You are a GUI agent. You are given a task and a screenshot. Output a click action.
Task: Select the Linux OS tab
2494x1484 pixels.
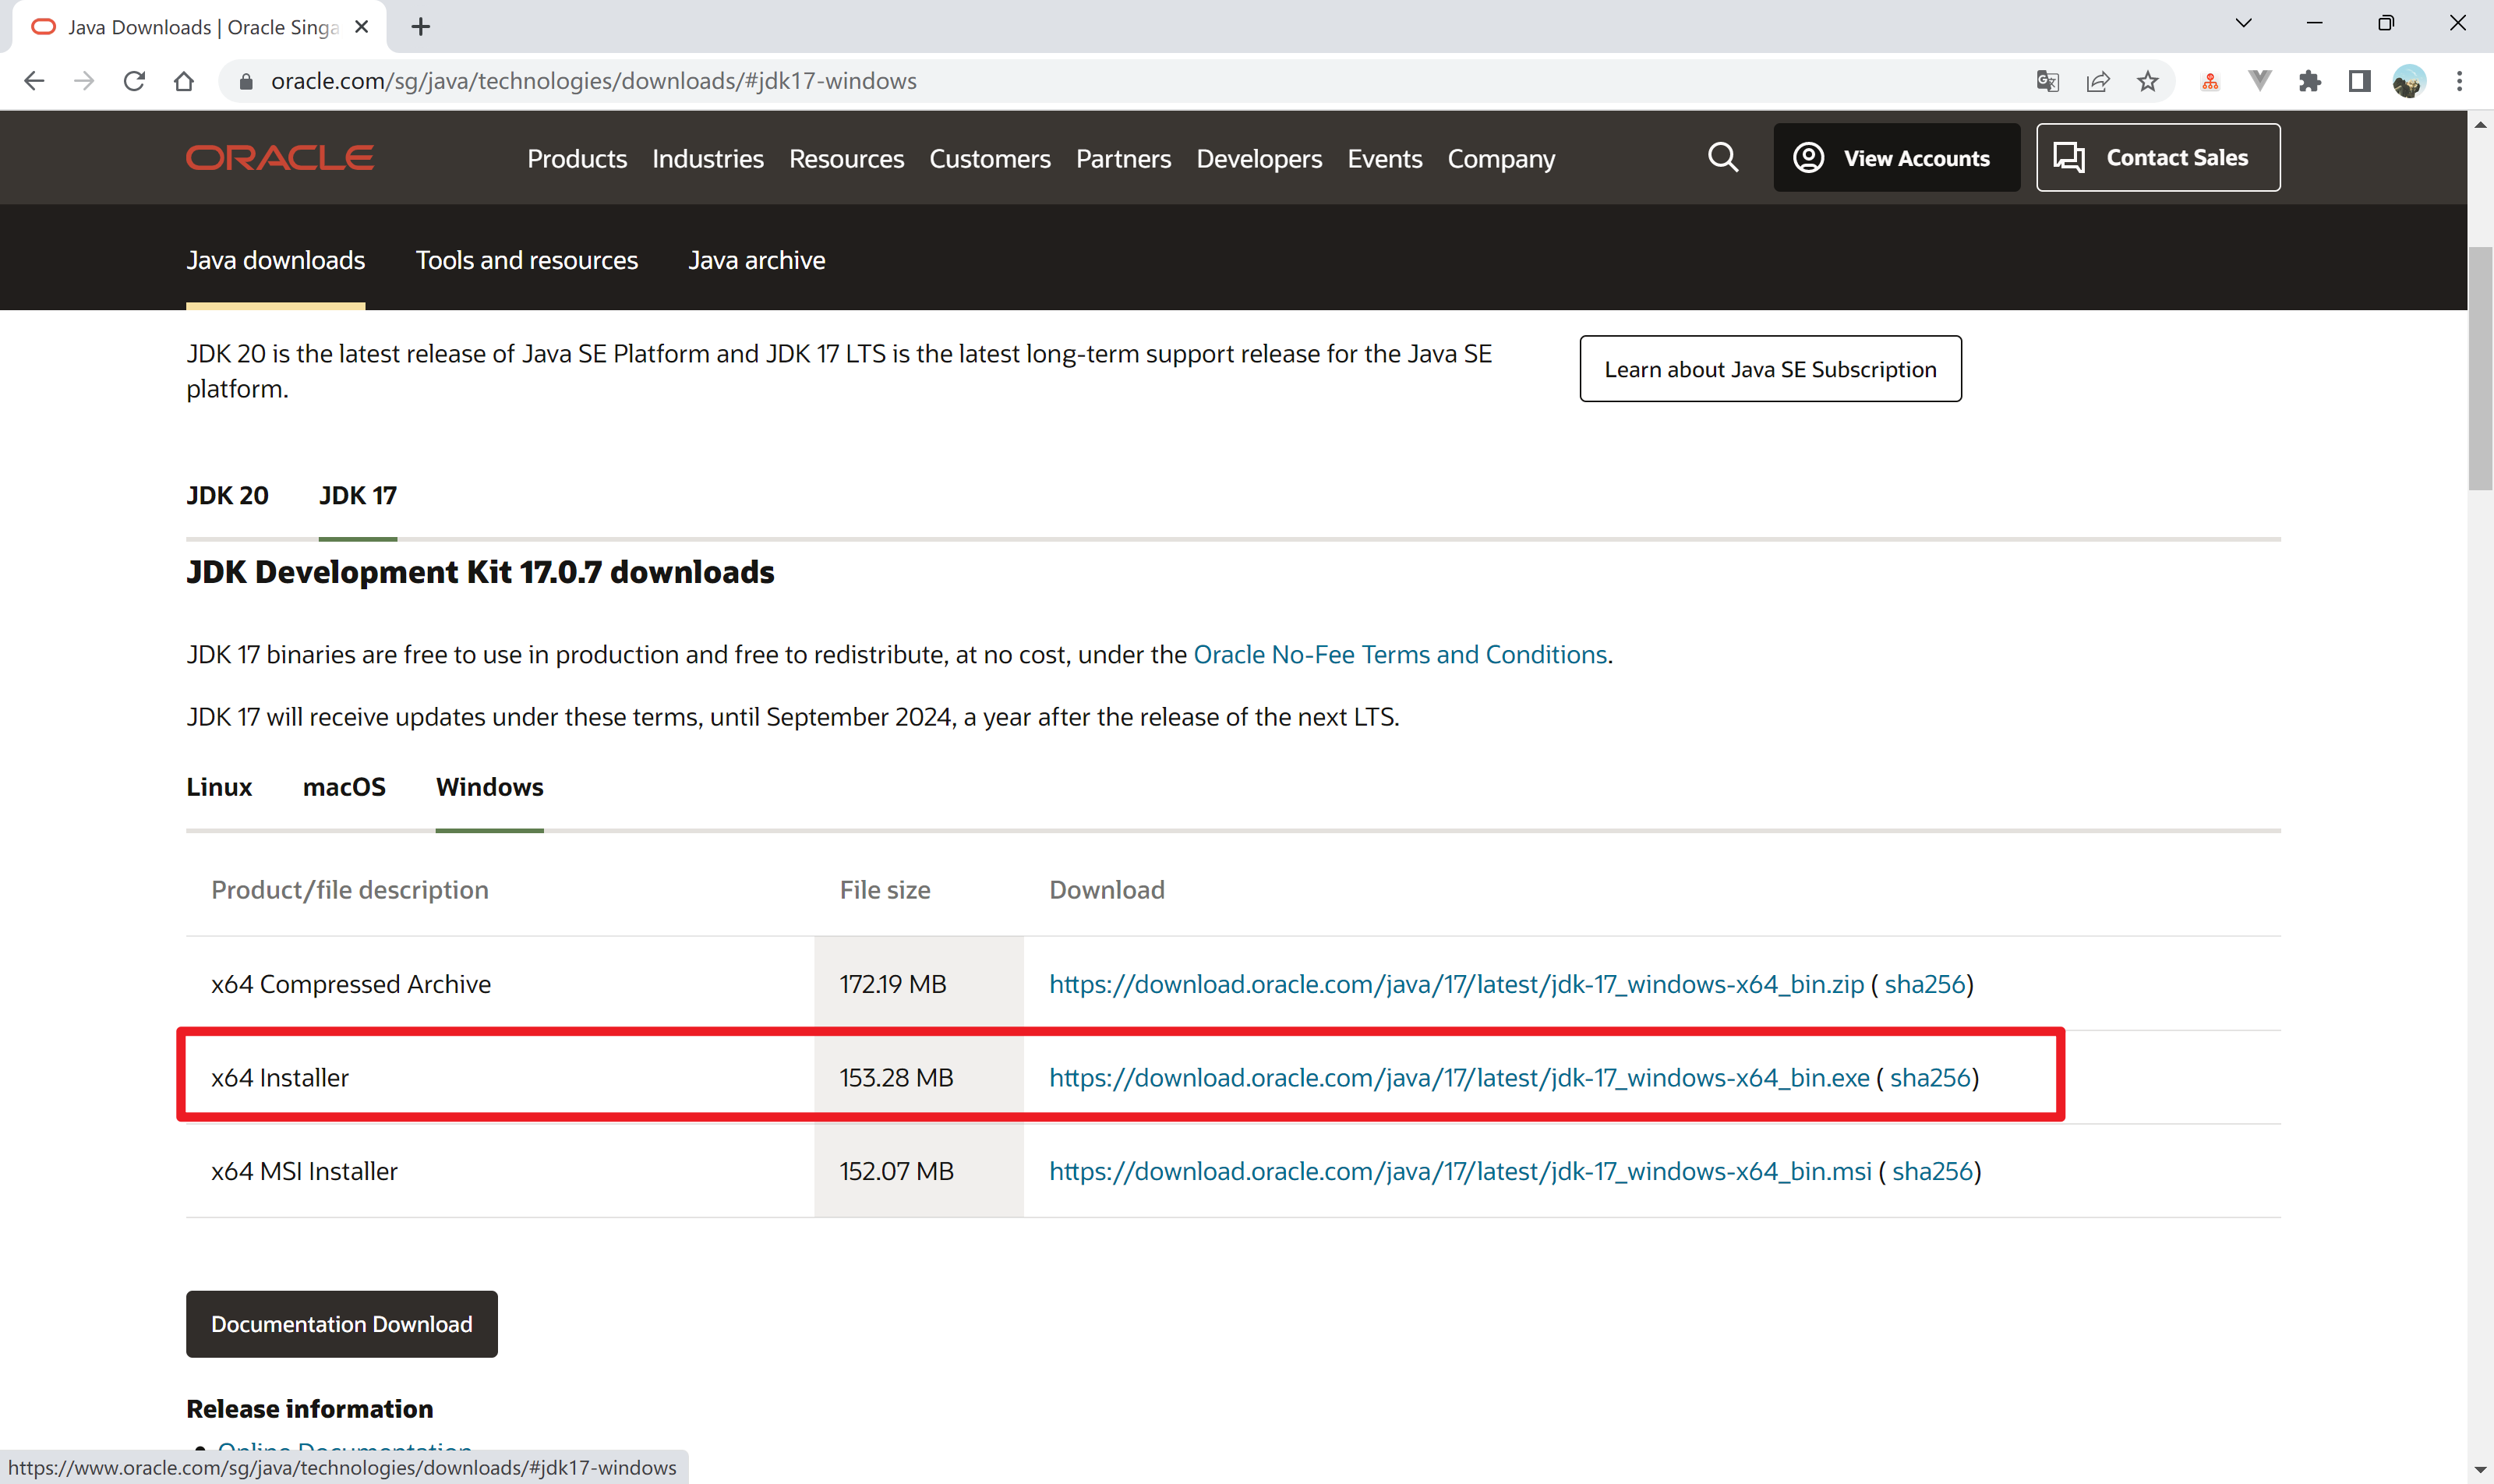click(x=219, y=787)
